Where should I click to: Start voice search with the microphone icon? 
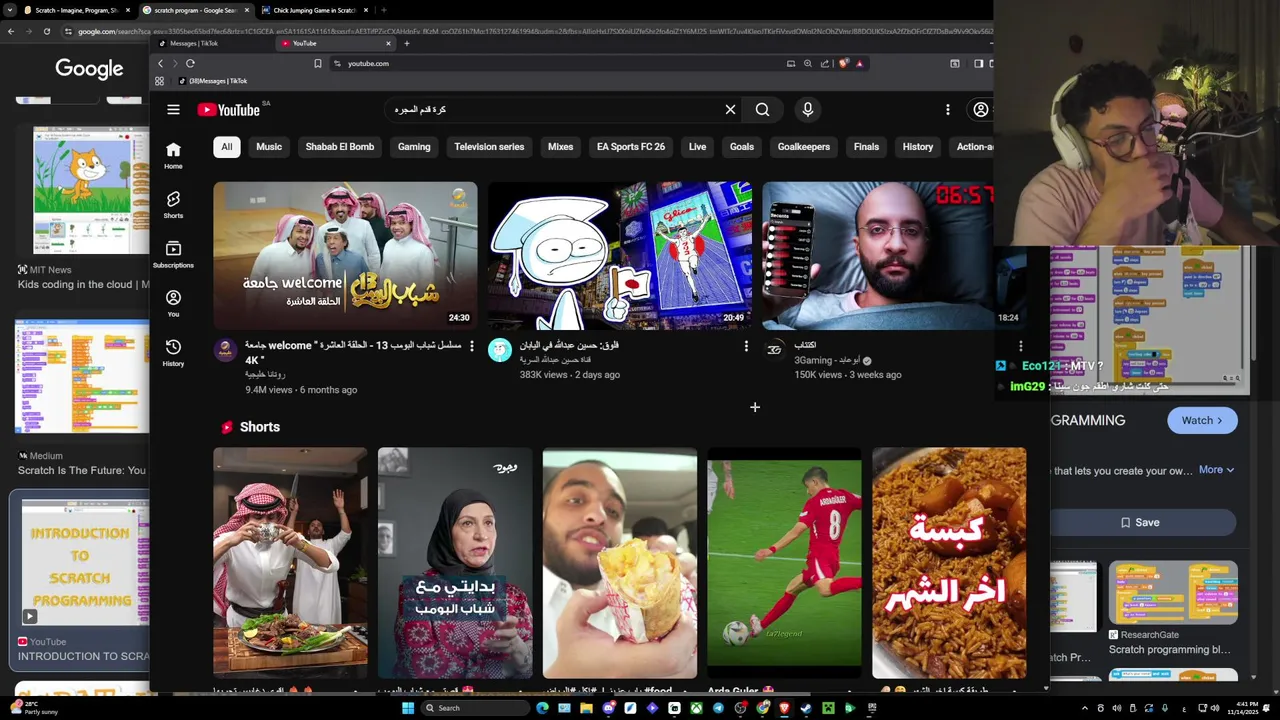coord(808,110)
